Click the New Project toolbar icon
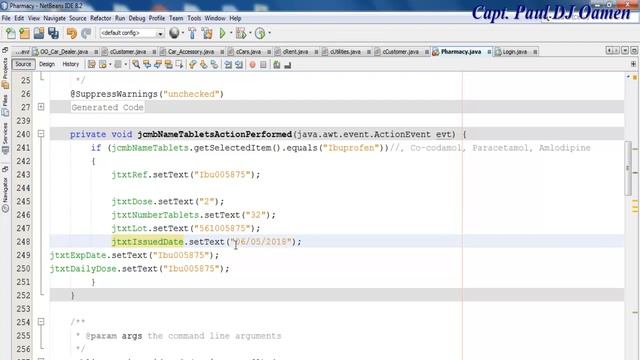 coord(24,33)
